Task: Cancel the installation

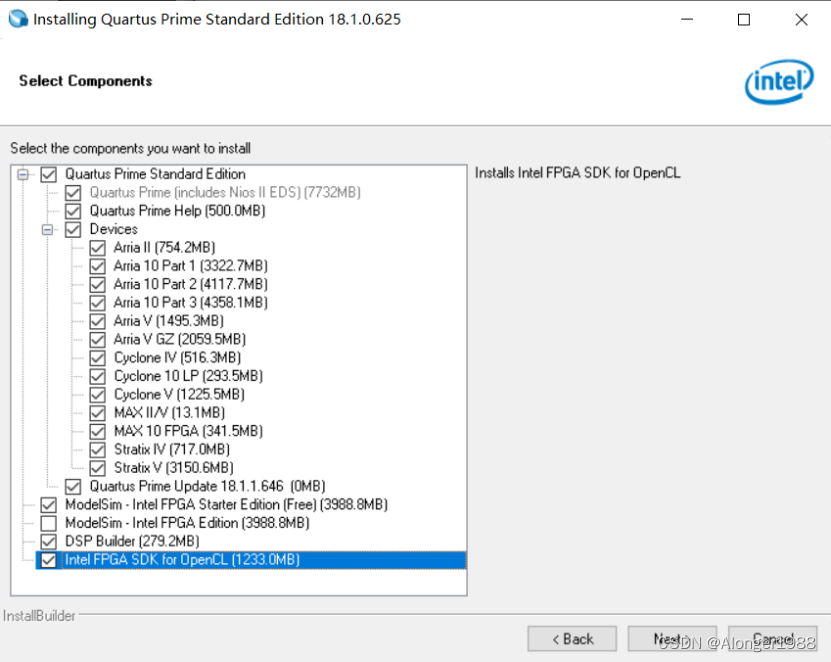Action: pyautogui.click(x=773, y=639)
